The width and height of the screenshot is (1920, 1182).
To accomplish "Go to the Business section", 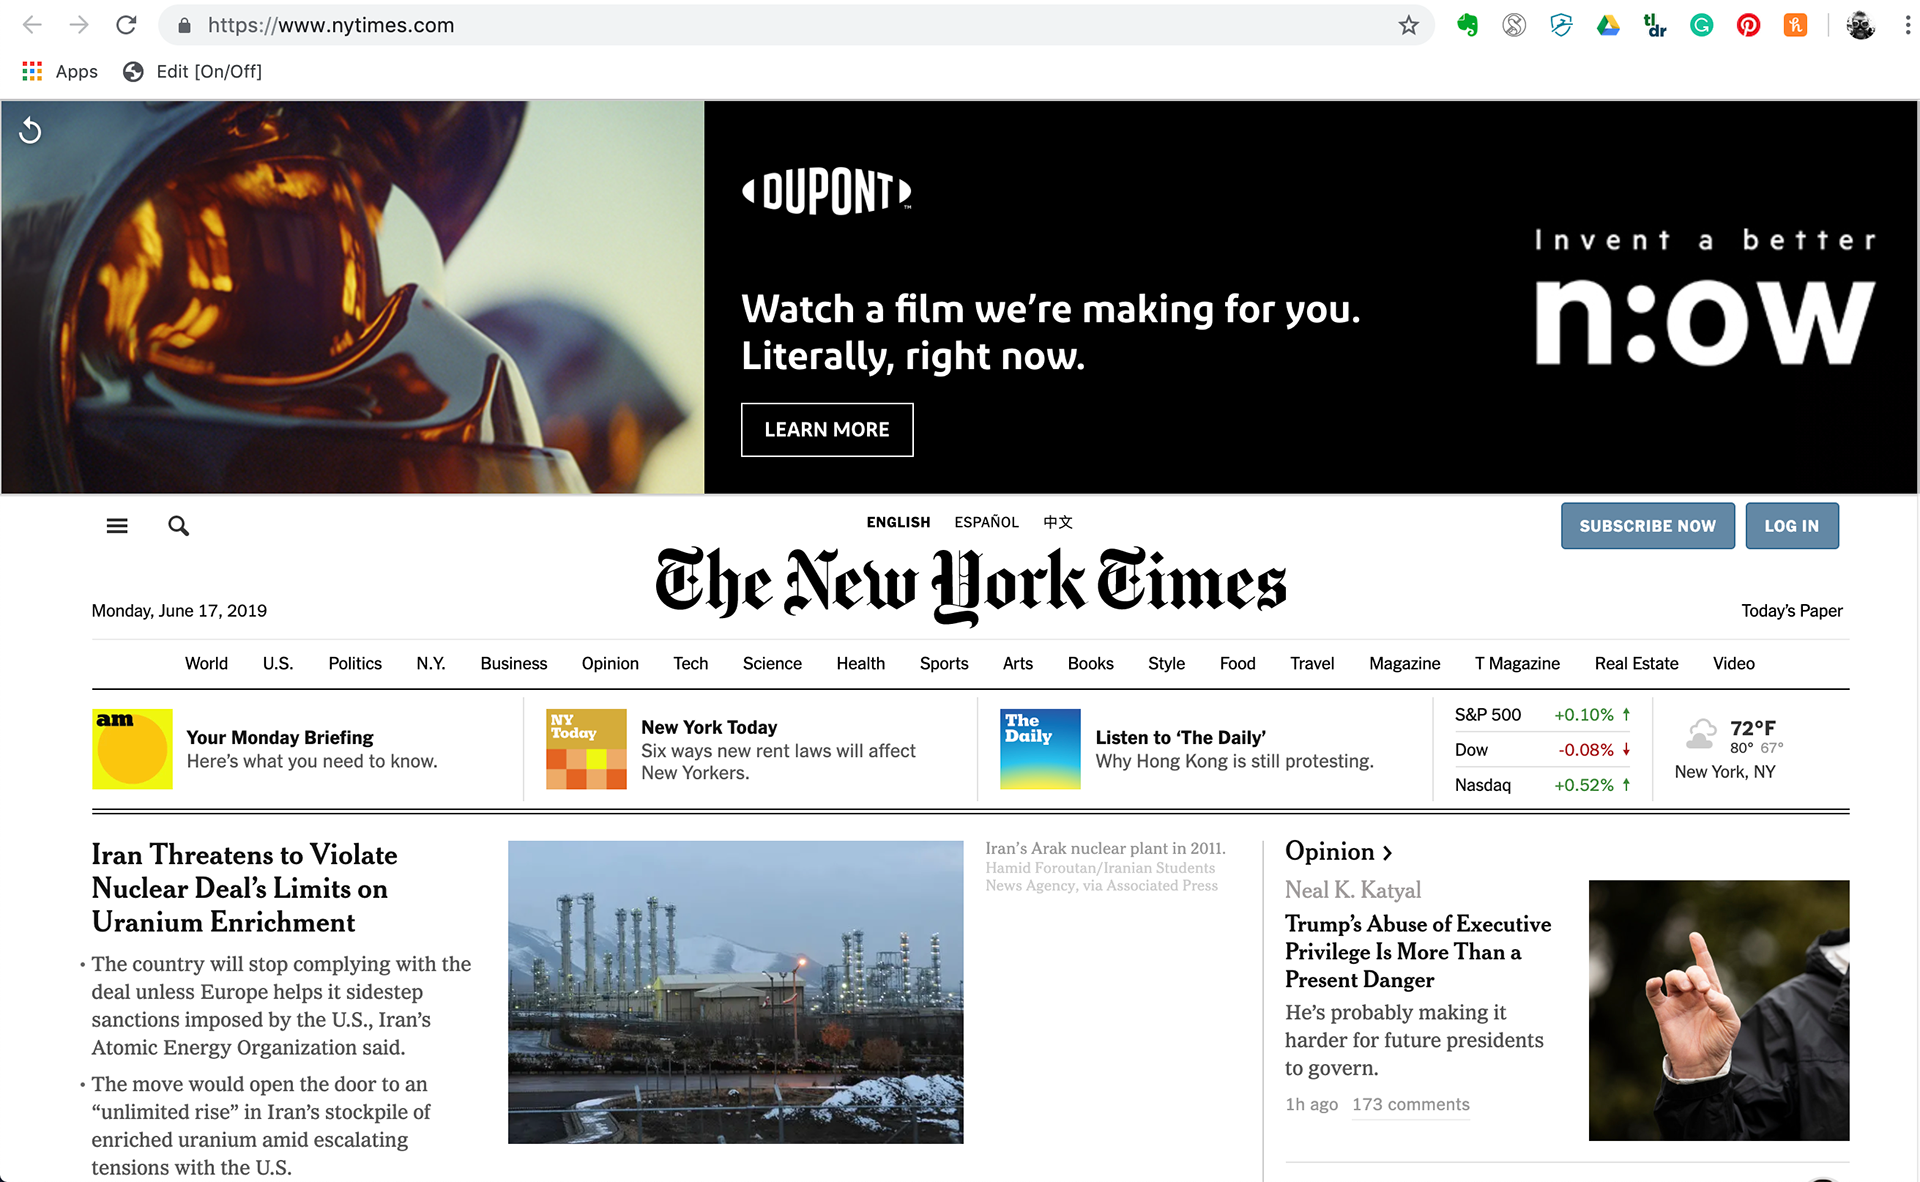I will pyautogui.click(x=514, y=664).
